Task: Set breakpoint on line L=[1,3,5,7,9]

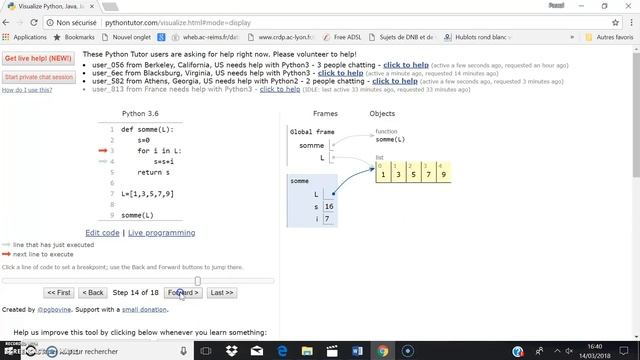Action: [147, 194]
